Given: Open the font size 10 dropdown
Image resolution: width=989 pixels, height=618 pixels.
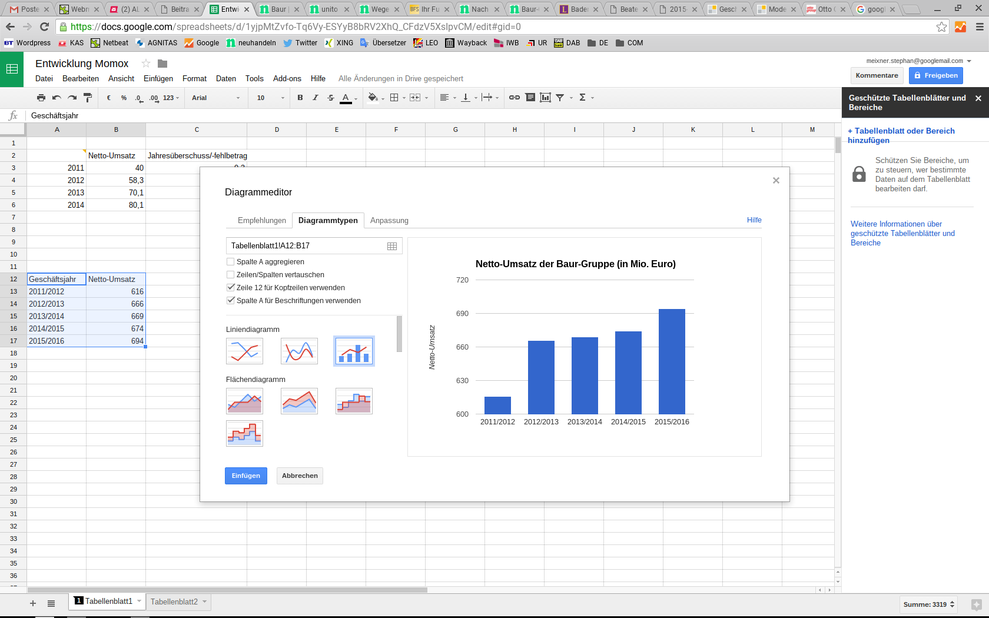Looking at the screenshot, I should pos(270,98).
